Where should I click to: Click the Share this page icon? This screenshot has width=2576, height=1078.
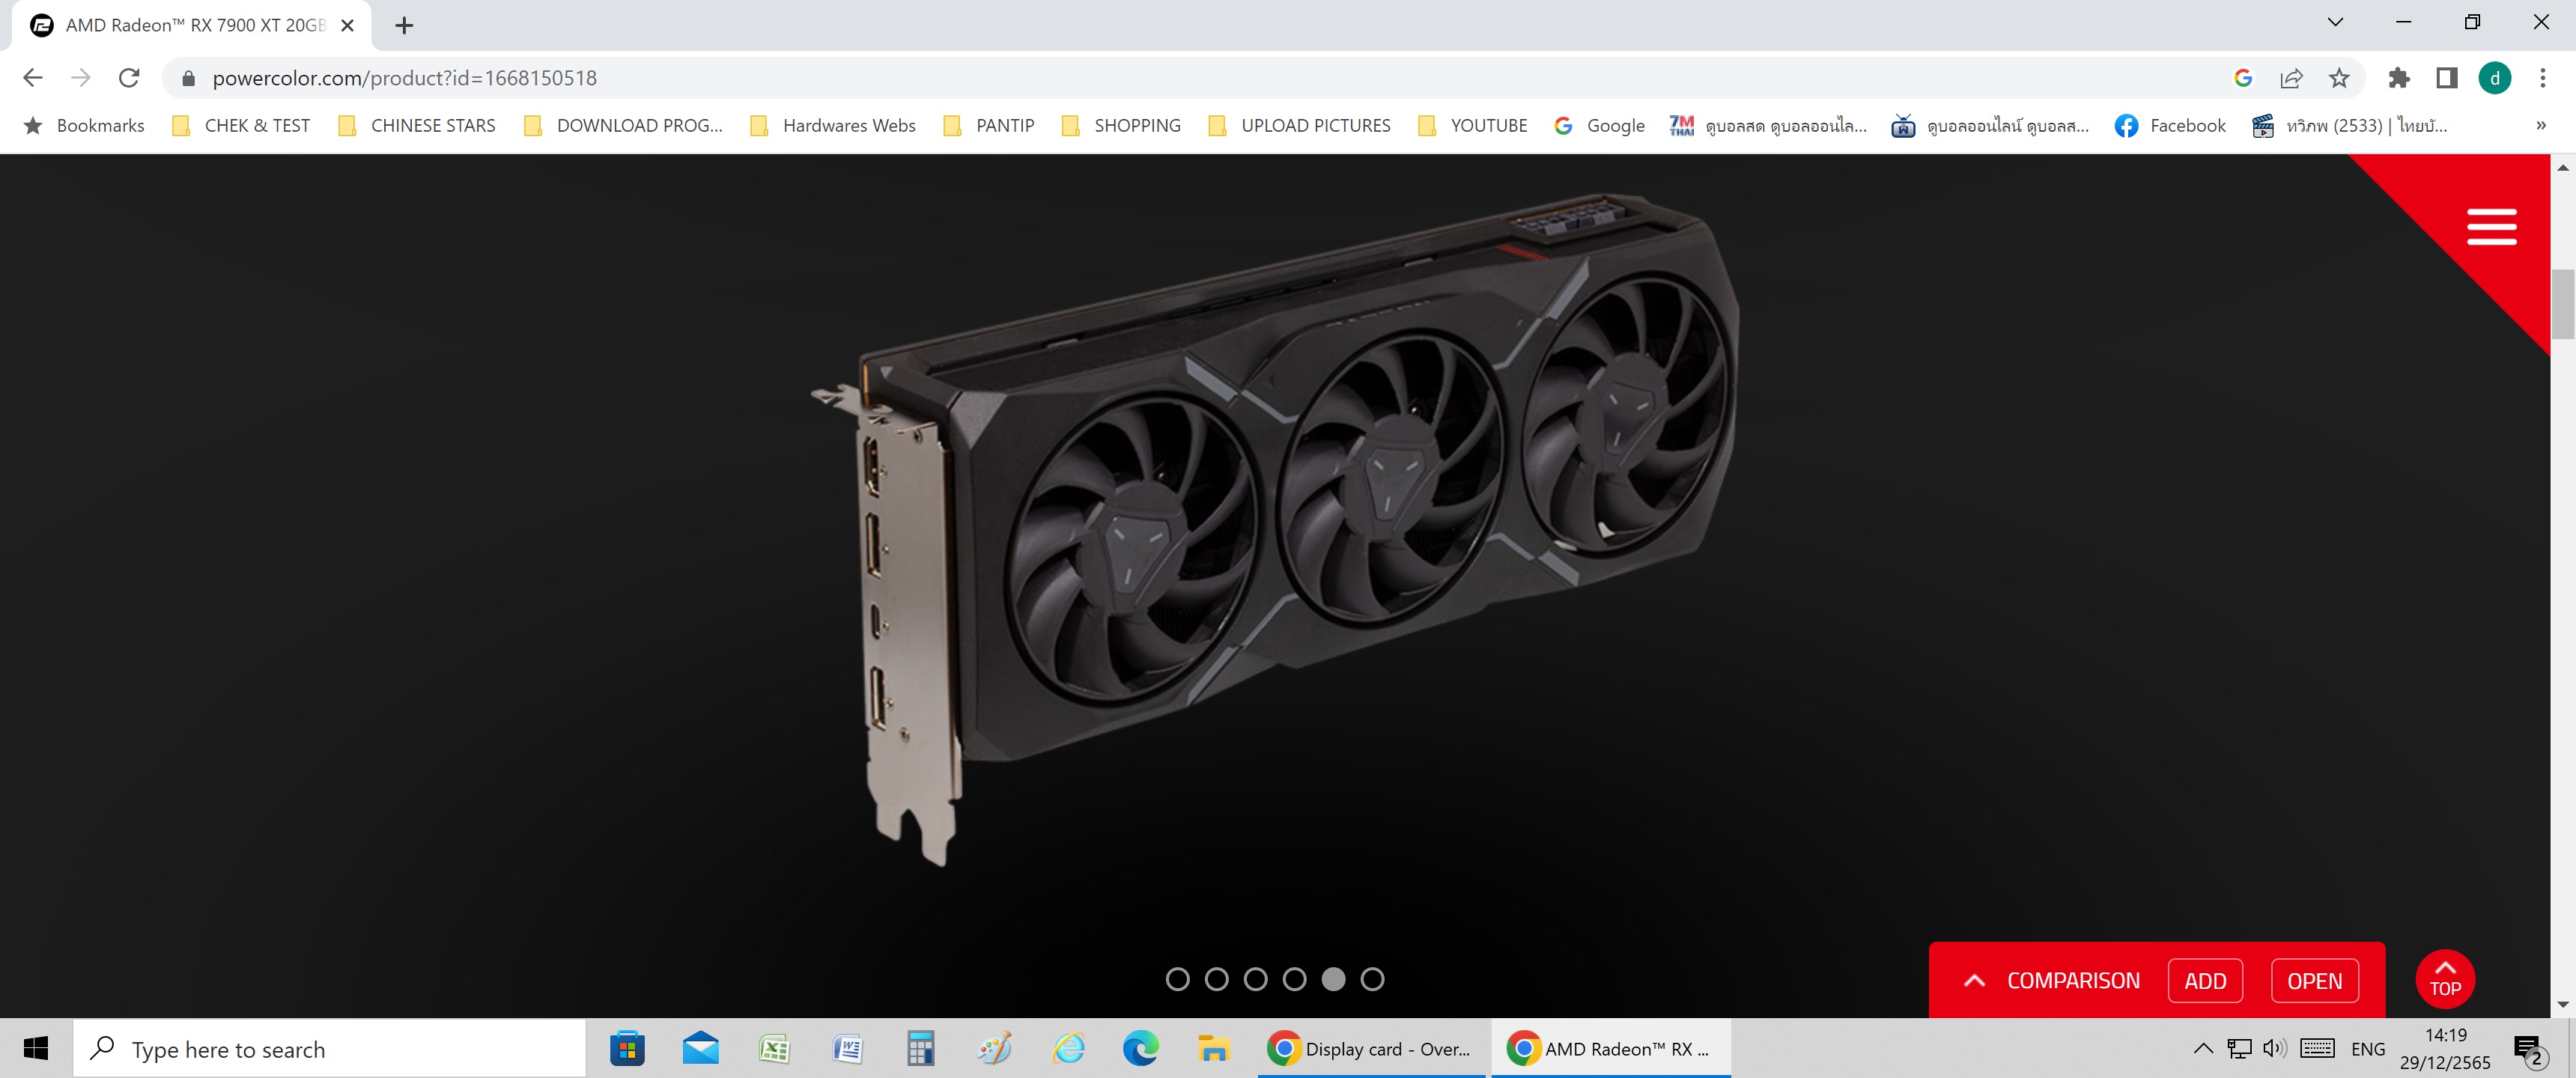[x=2290, y=78]
